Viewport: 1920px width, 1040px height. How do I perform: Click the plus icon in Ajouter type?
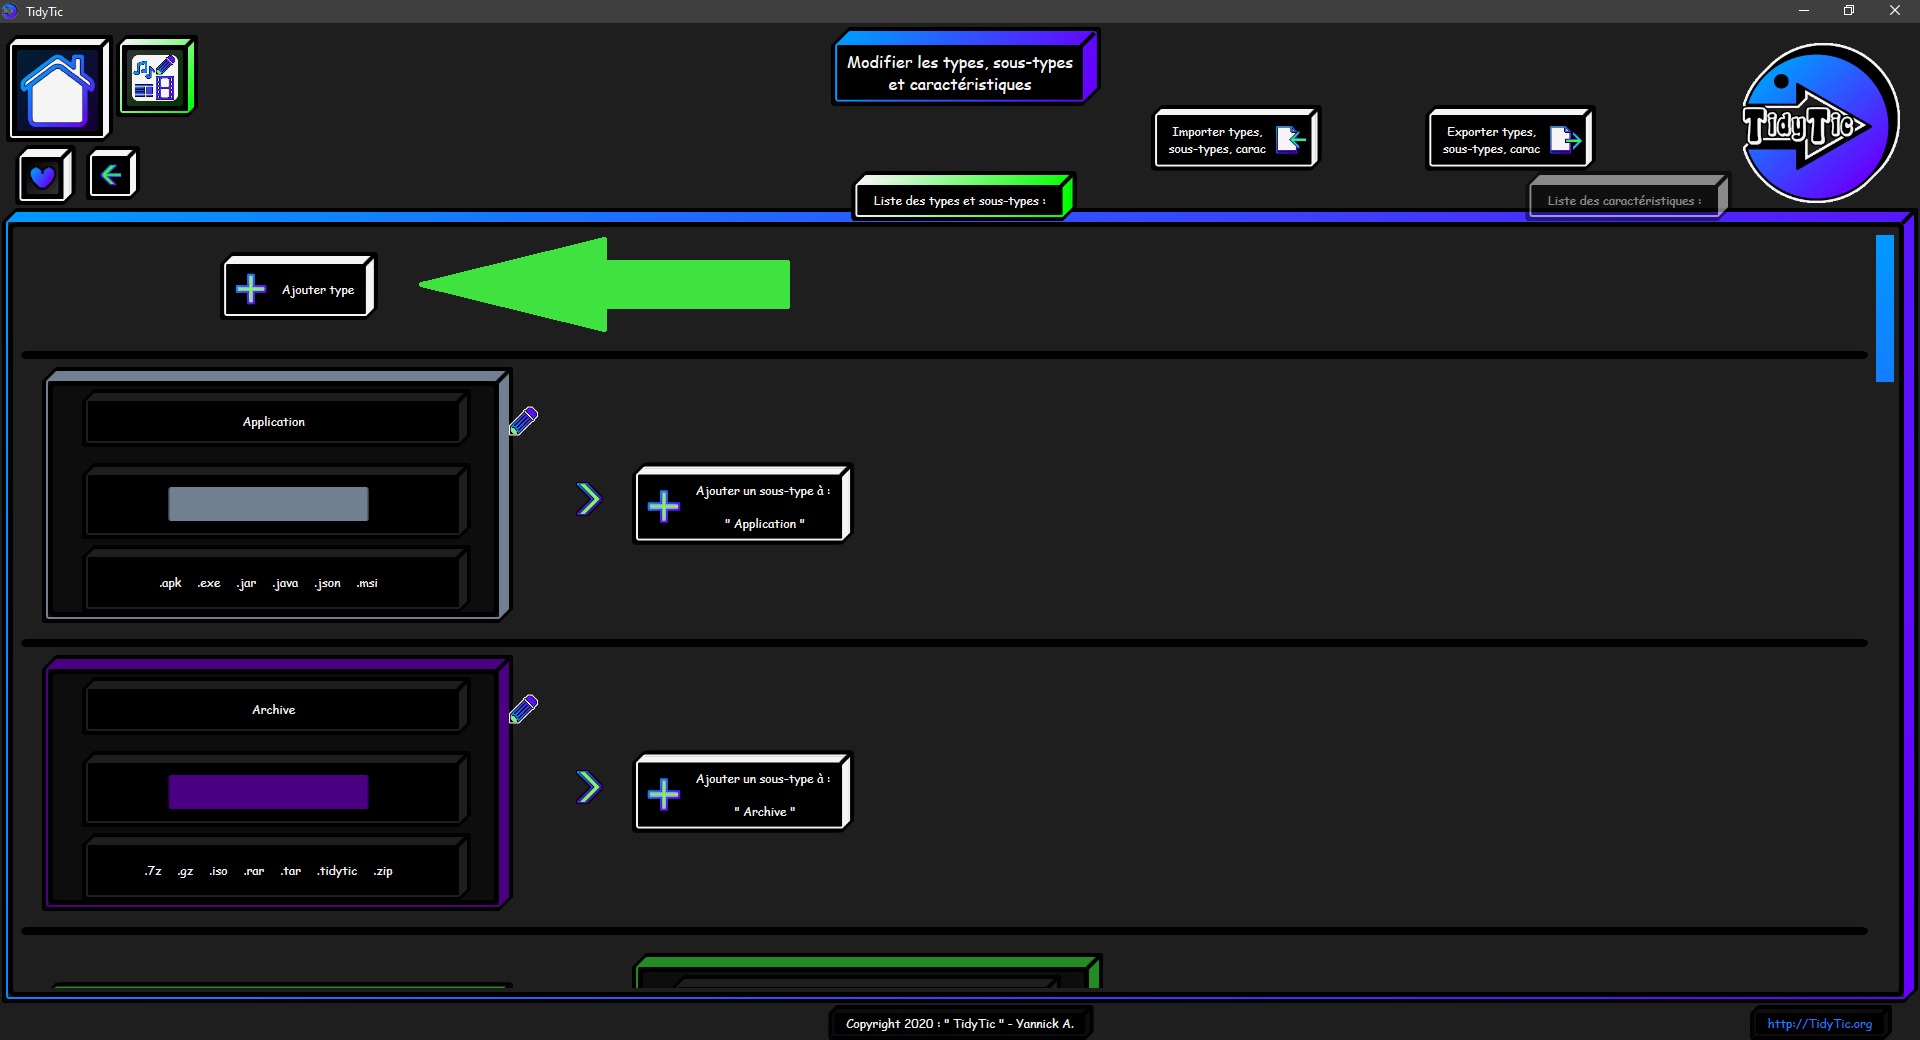251,289
